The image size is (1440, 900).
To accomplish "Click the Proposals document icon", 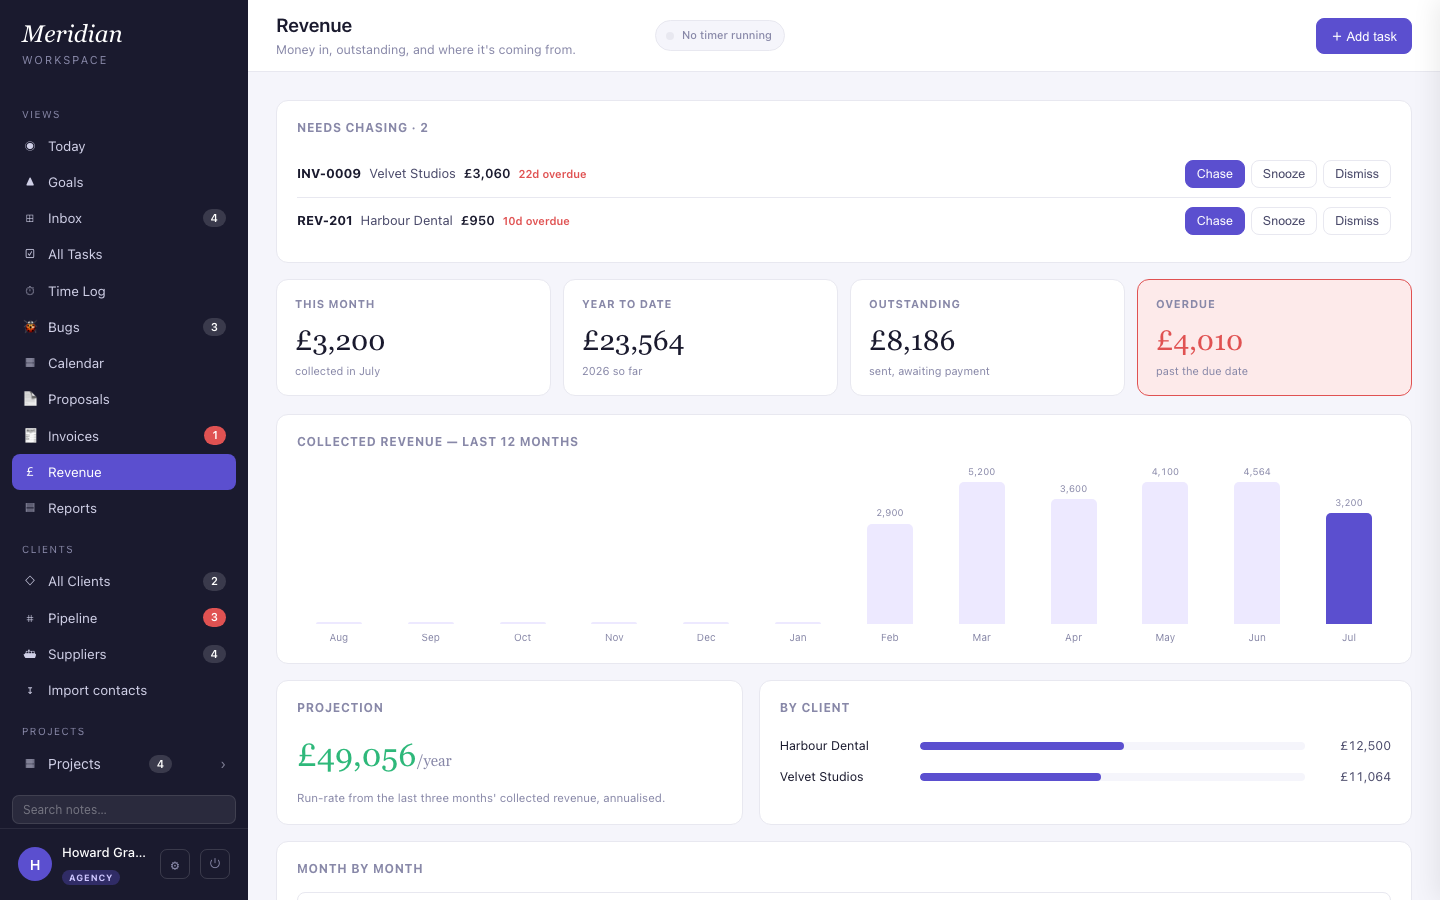I will coord(30,399).
